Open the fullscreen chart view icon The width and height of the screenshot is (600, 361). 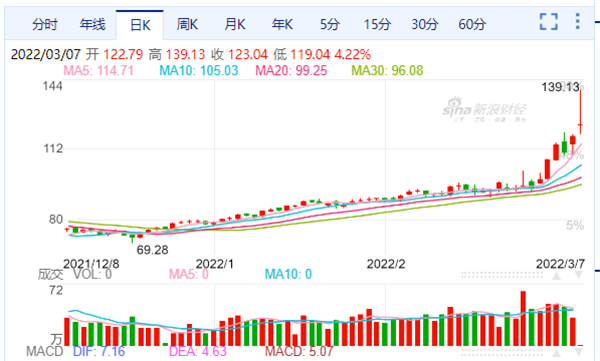[548, 21]
